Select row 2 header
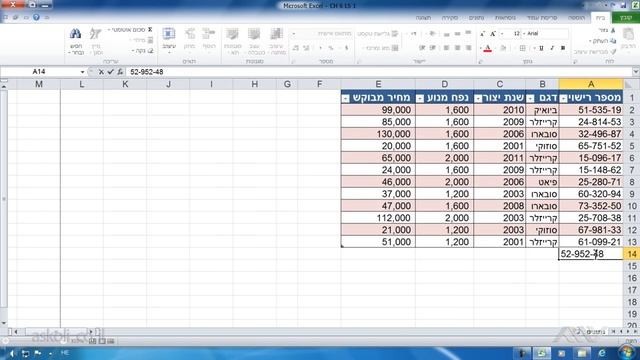640x360 pixels. click(631, 110)
